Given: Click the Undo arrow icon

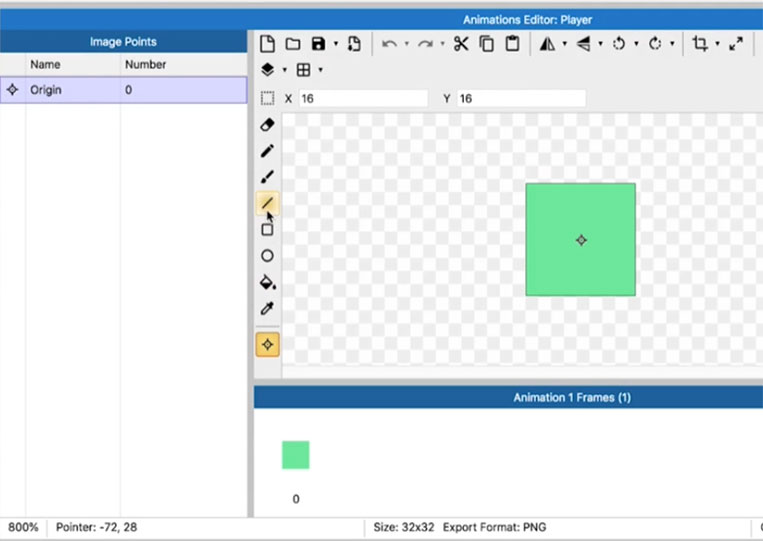Looking at the screenshot, I should point(389,44).
